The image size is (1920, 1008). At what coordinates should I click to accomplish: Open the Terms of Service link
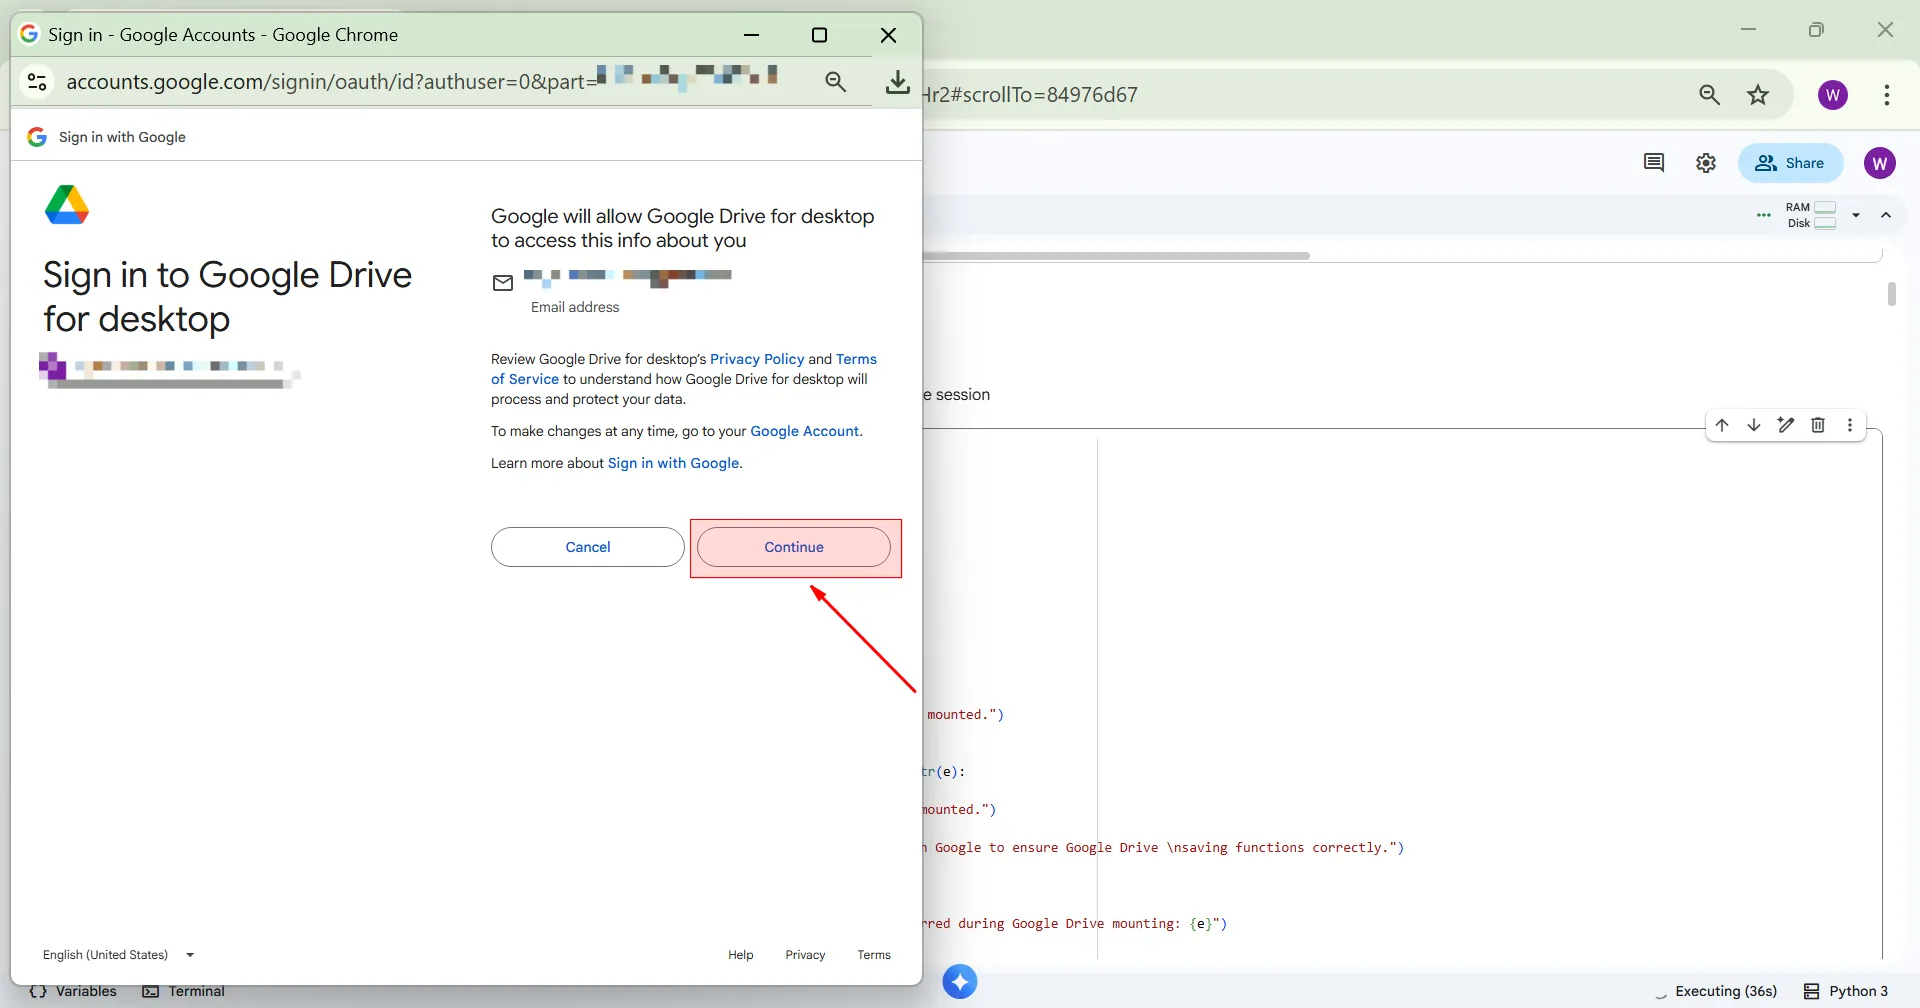click(684, 369)
